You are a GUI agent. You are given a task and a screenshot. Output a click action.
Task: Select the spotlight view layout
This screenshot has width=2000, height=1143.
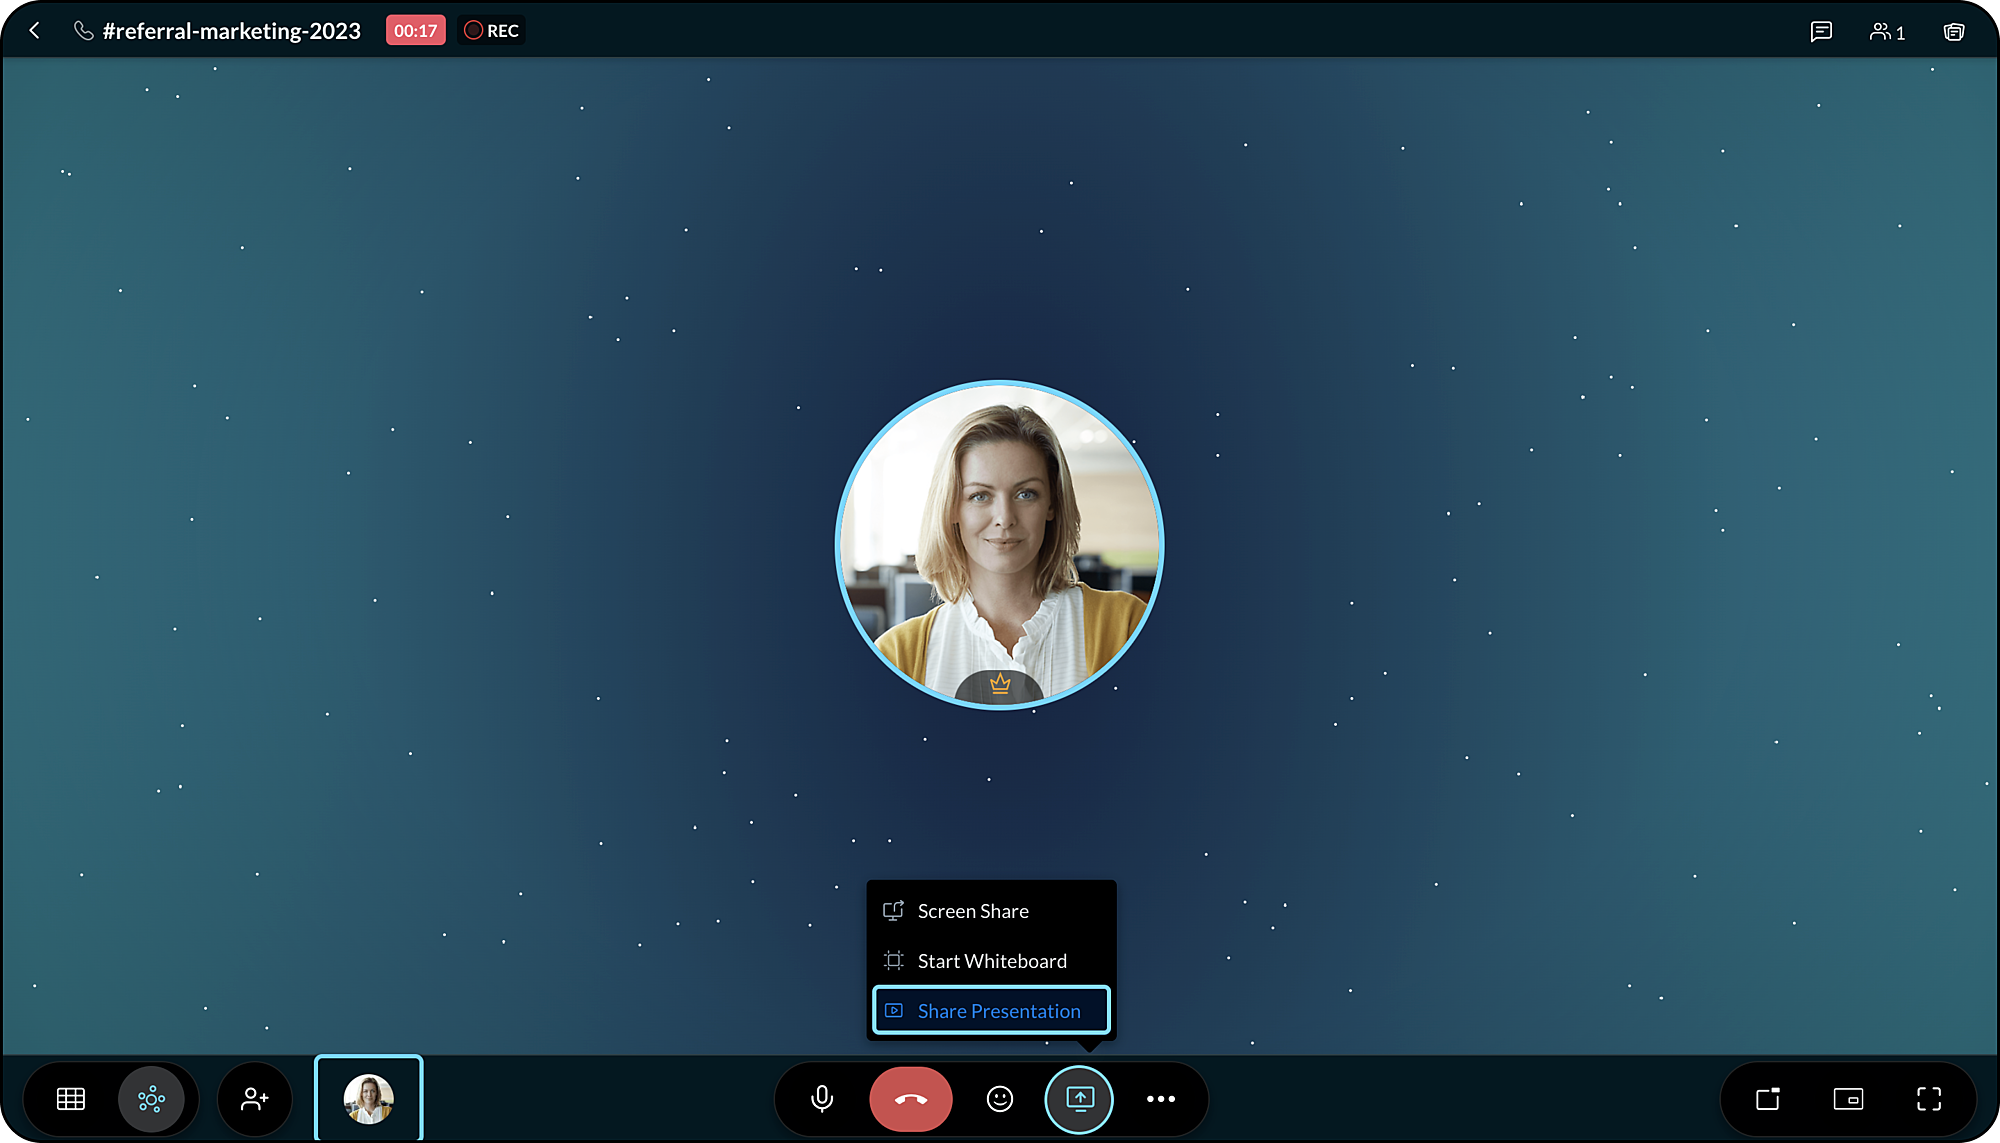click(x=151, y=1099)
